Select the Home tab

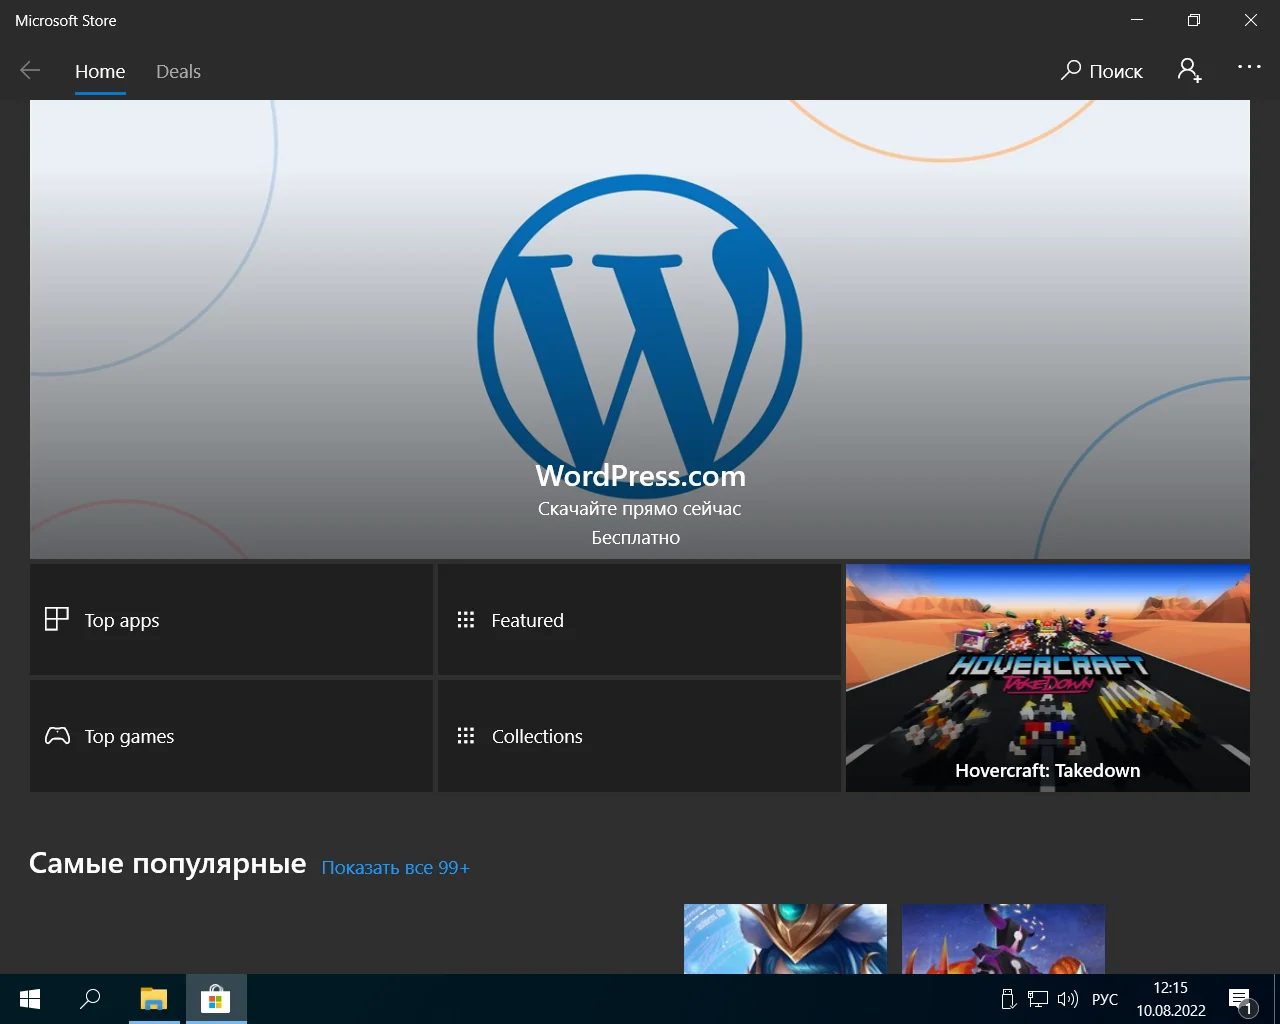coord(100,72)
